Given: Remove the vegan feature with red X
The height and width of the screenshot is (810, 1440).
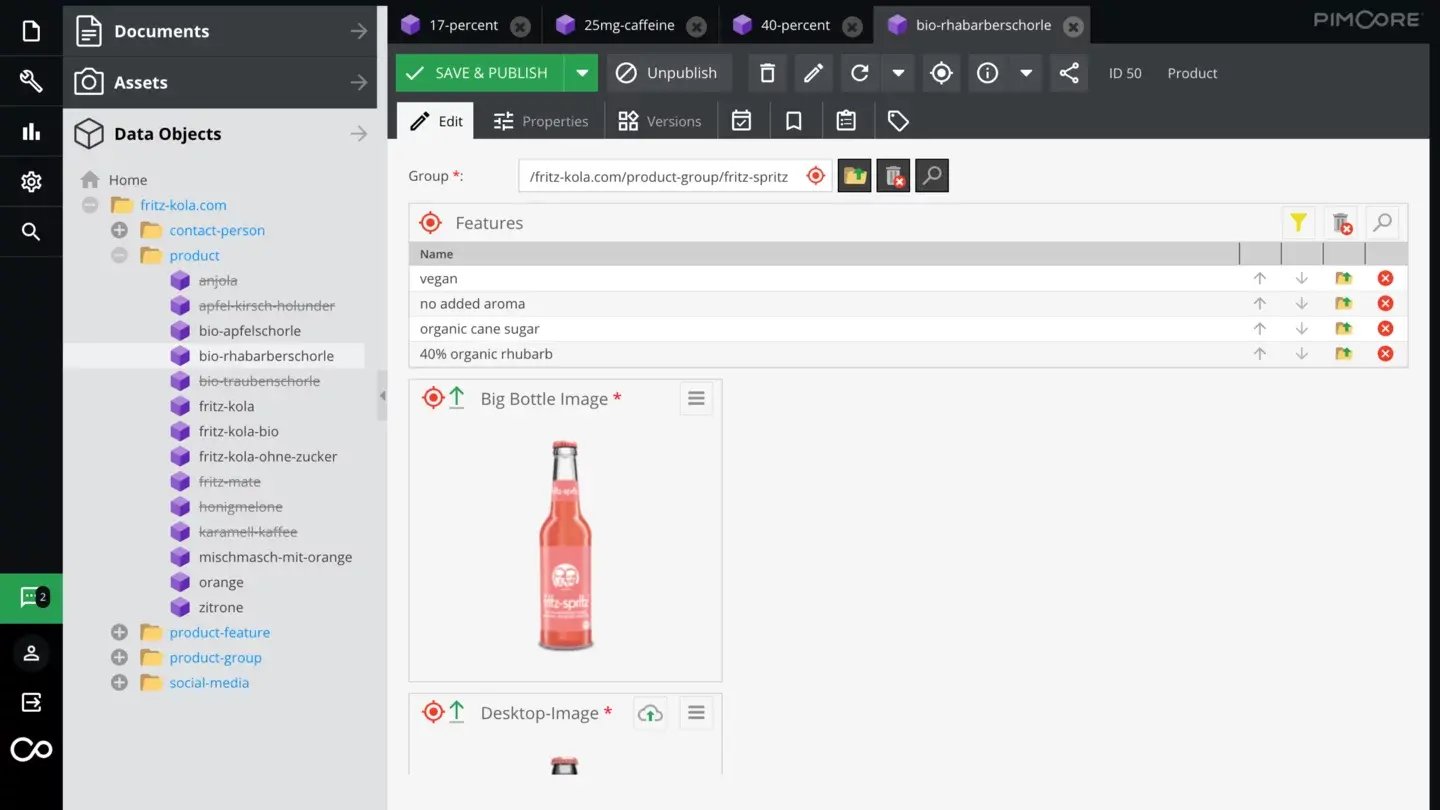Looking at the screenshot, I should pos(1385,278).
